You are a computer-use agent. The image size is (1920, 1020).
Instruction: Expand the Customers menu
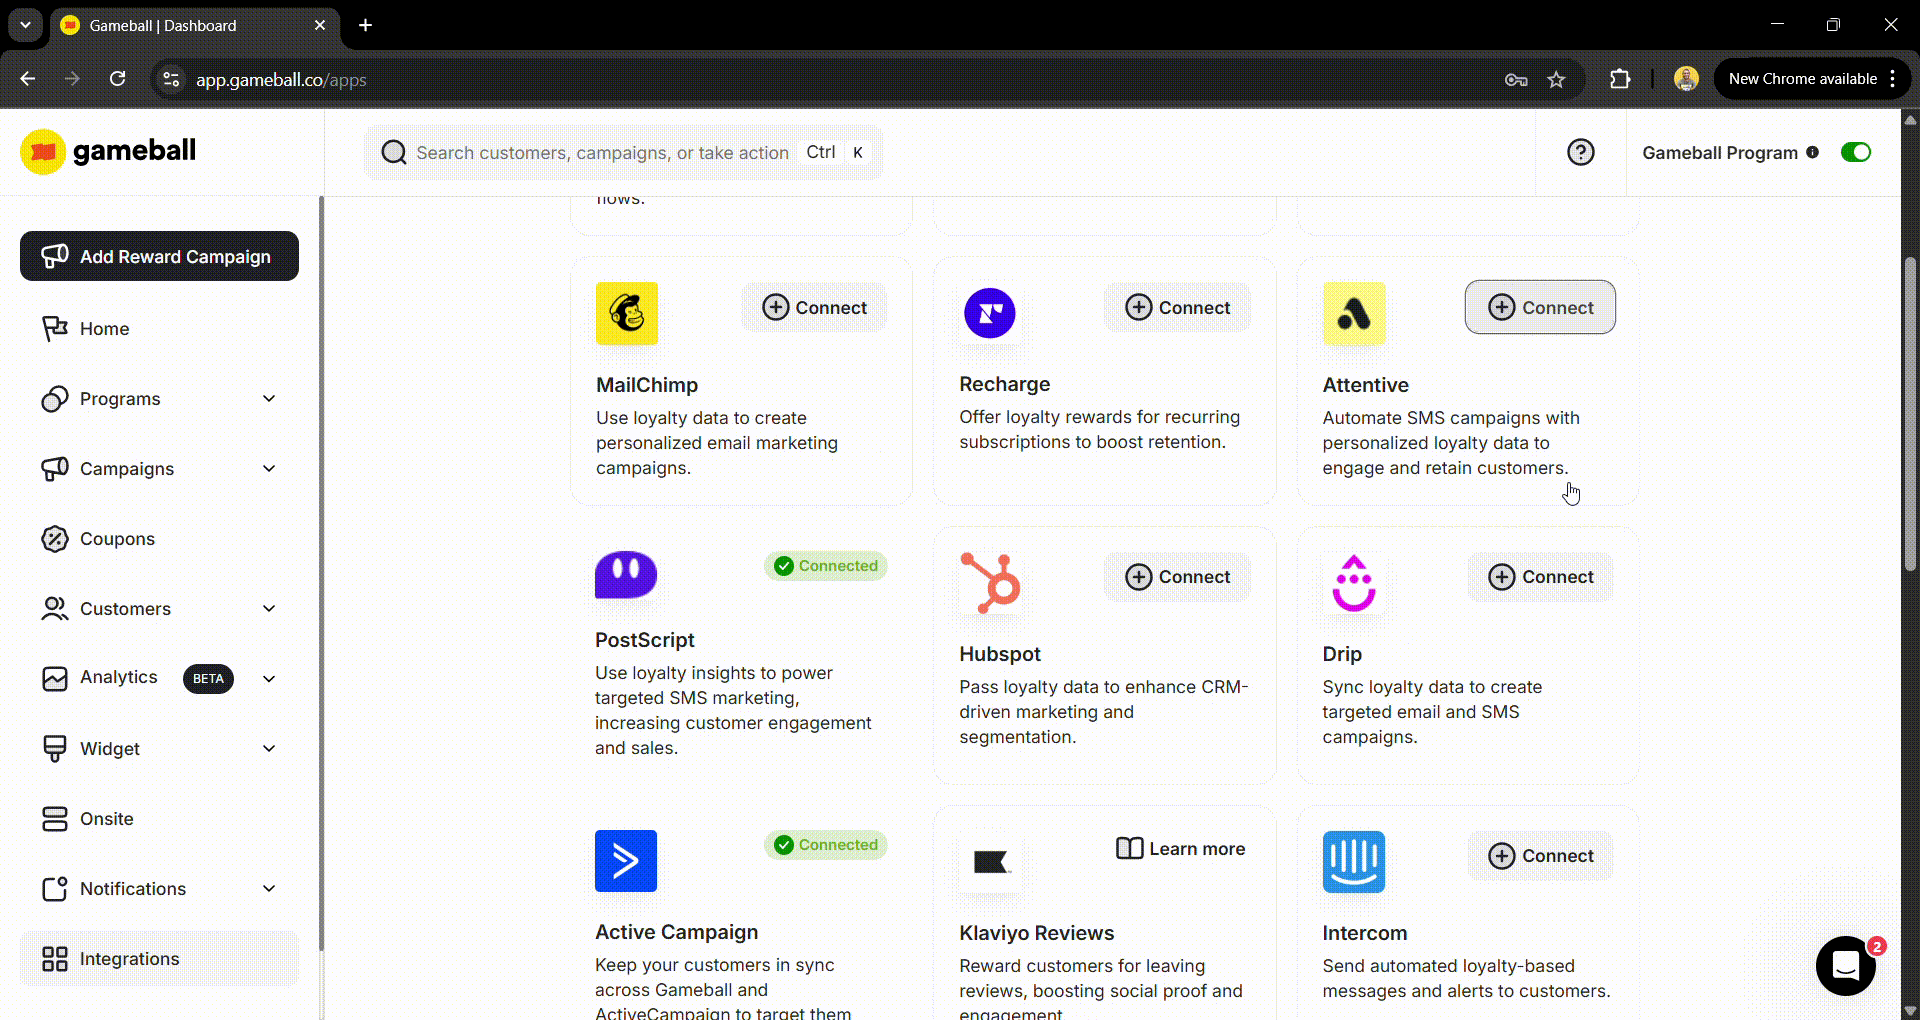point(269,608)
